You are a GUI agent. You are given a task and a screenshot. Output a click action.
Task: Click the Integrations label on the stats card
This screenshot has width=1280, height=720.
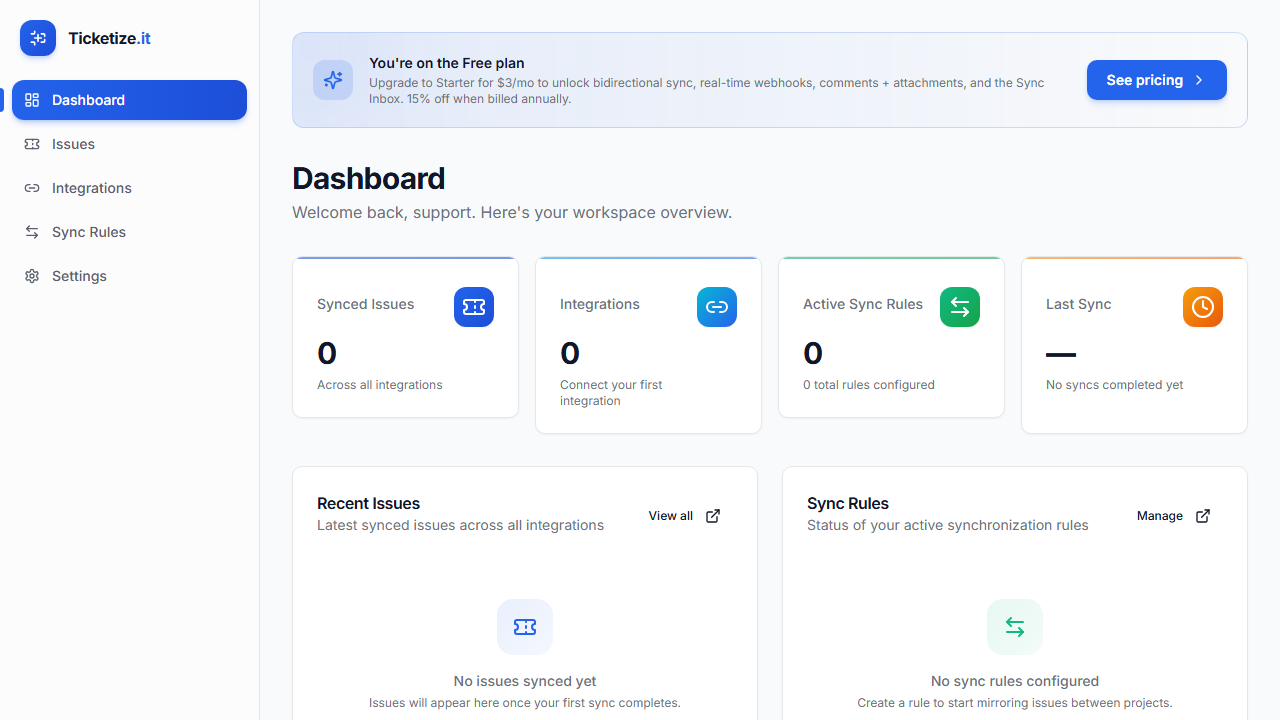point(600,304)
